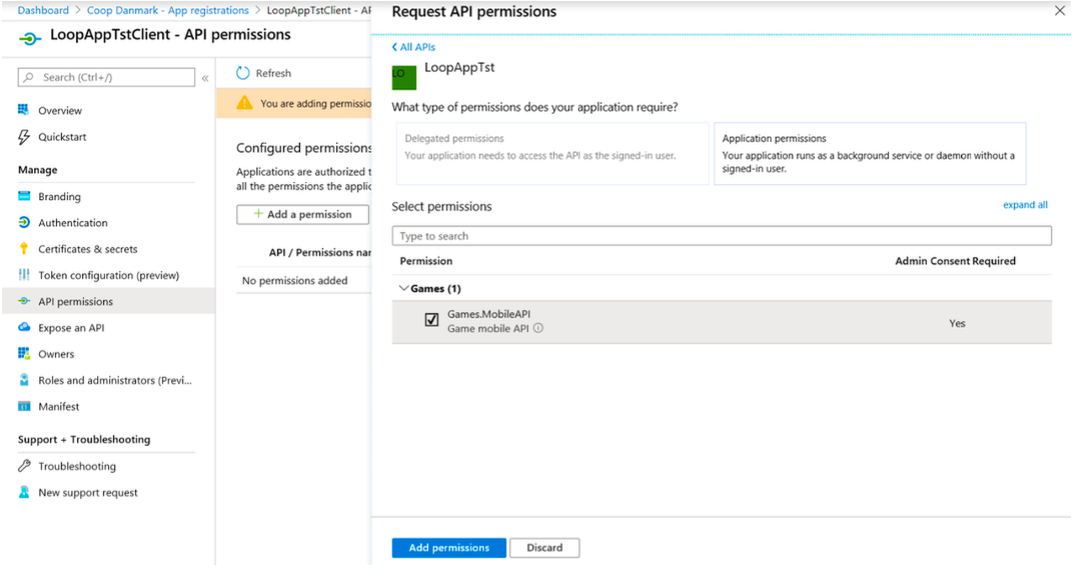Click the LoopAppTst green logo tile

point(403,77)
